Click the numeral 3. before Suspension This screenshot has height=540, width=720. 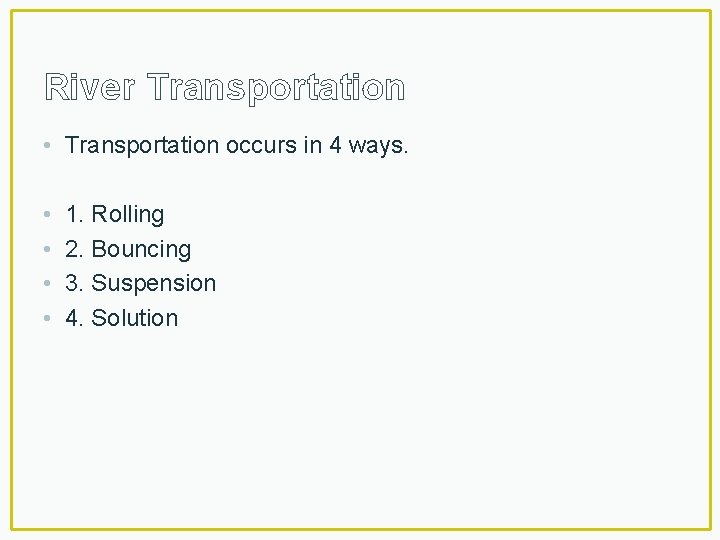74,283
